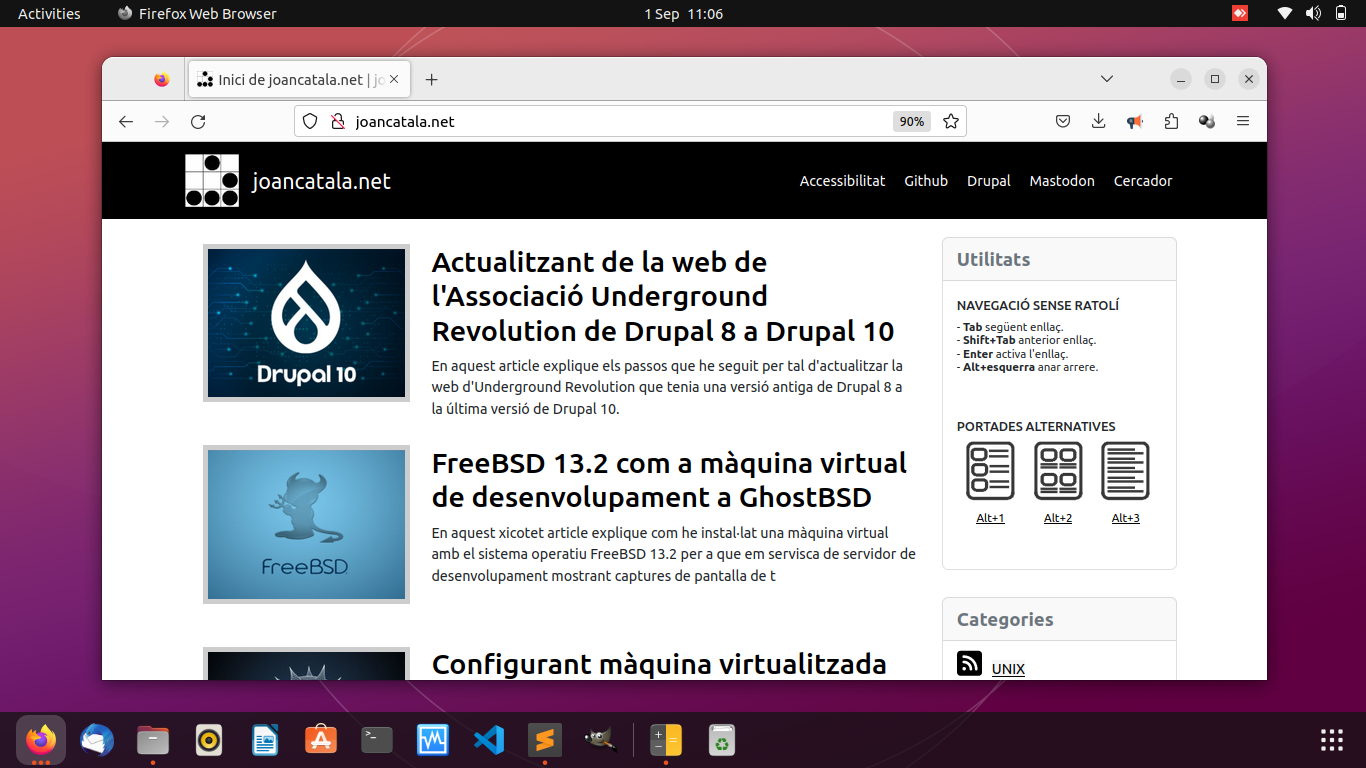Click the FreeBSD article thumbnail

pos(306,524)
